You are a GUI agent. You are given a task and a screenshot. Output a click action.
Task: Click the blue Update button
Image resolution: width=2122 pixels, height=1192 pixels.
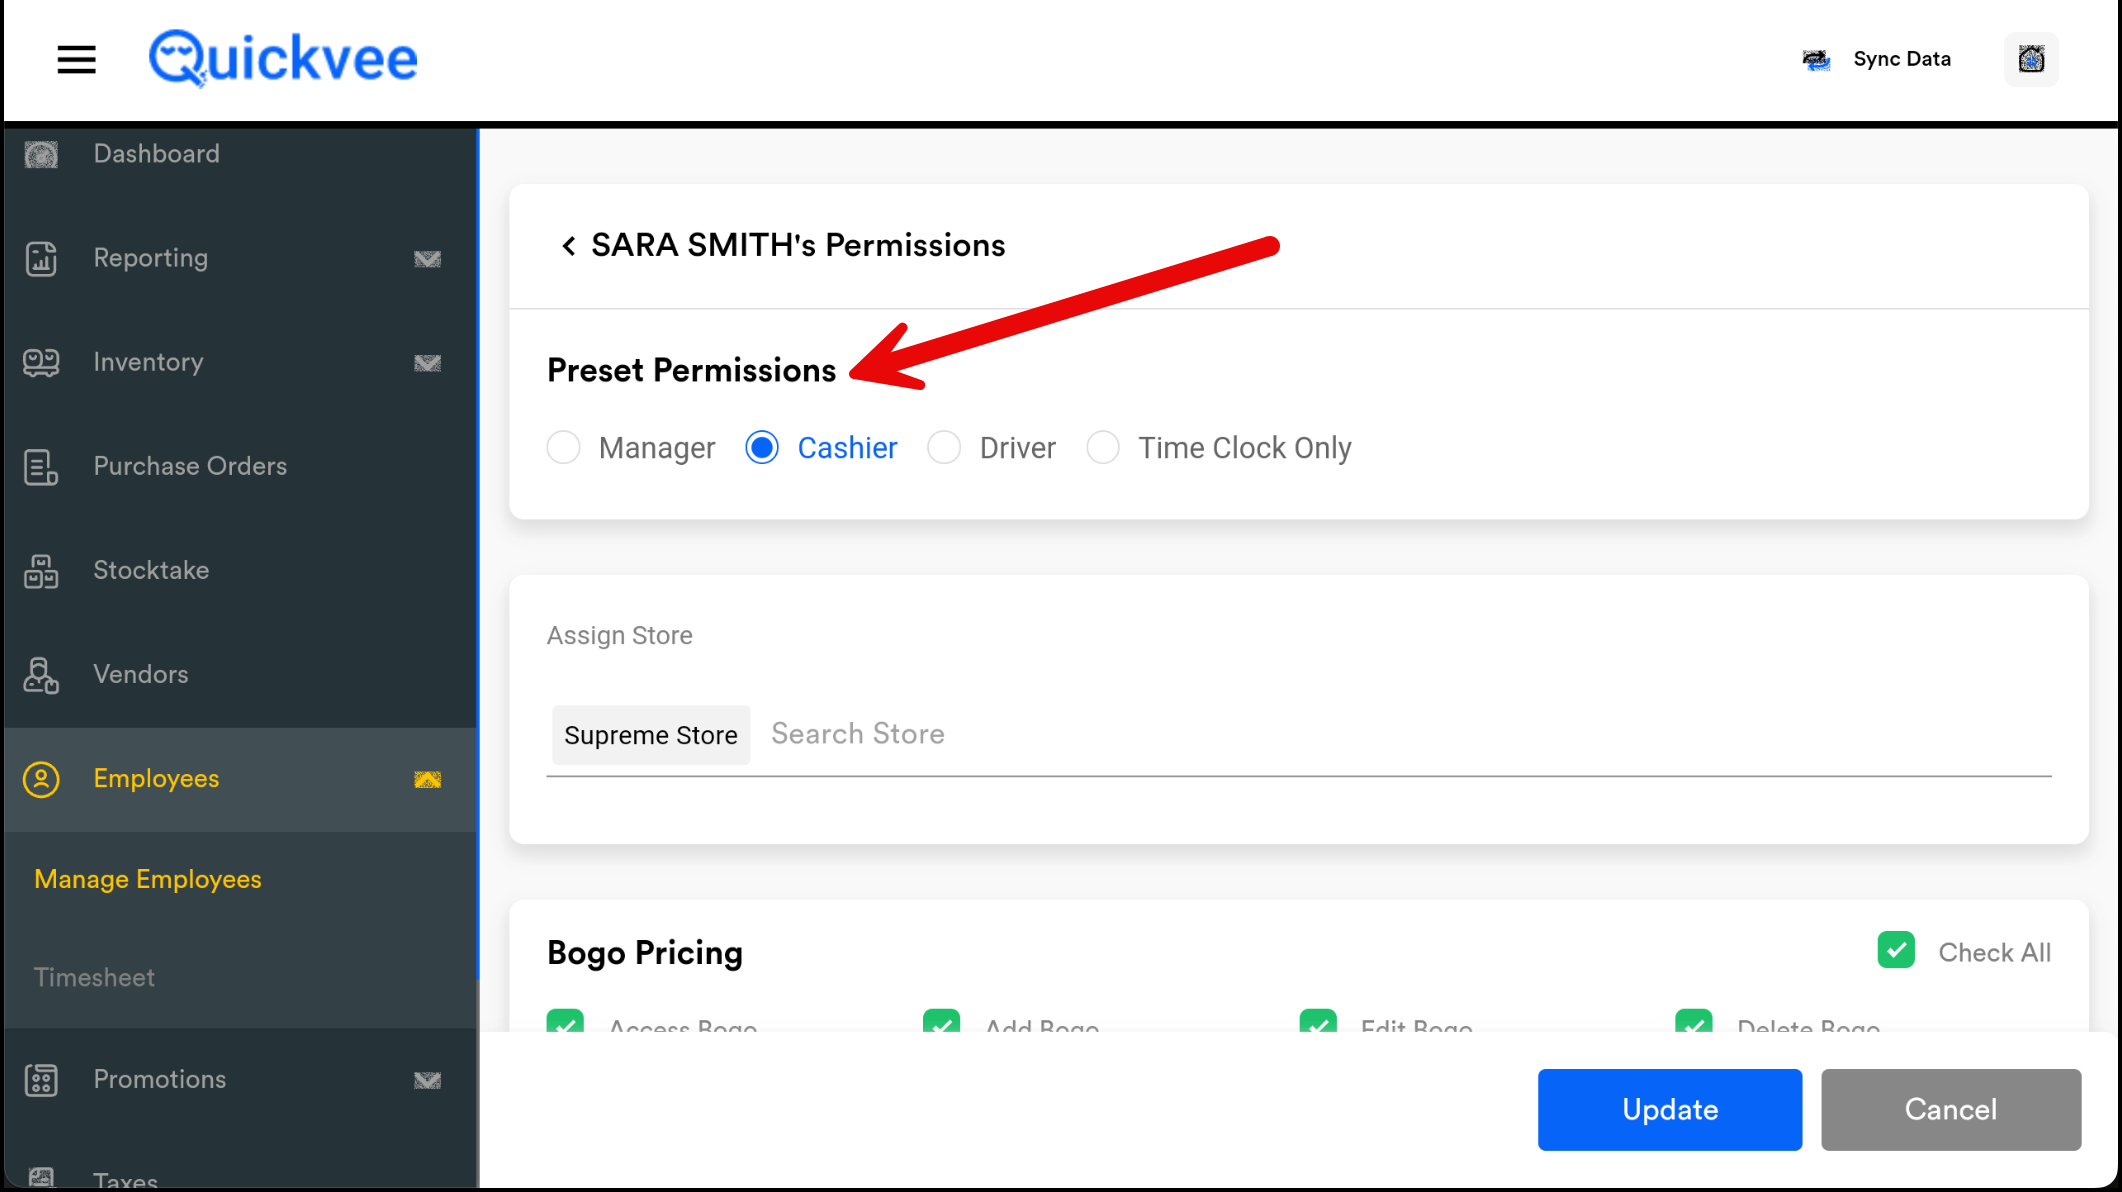[x=1669, y=1109]
